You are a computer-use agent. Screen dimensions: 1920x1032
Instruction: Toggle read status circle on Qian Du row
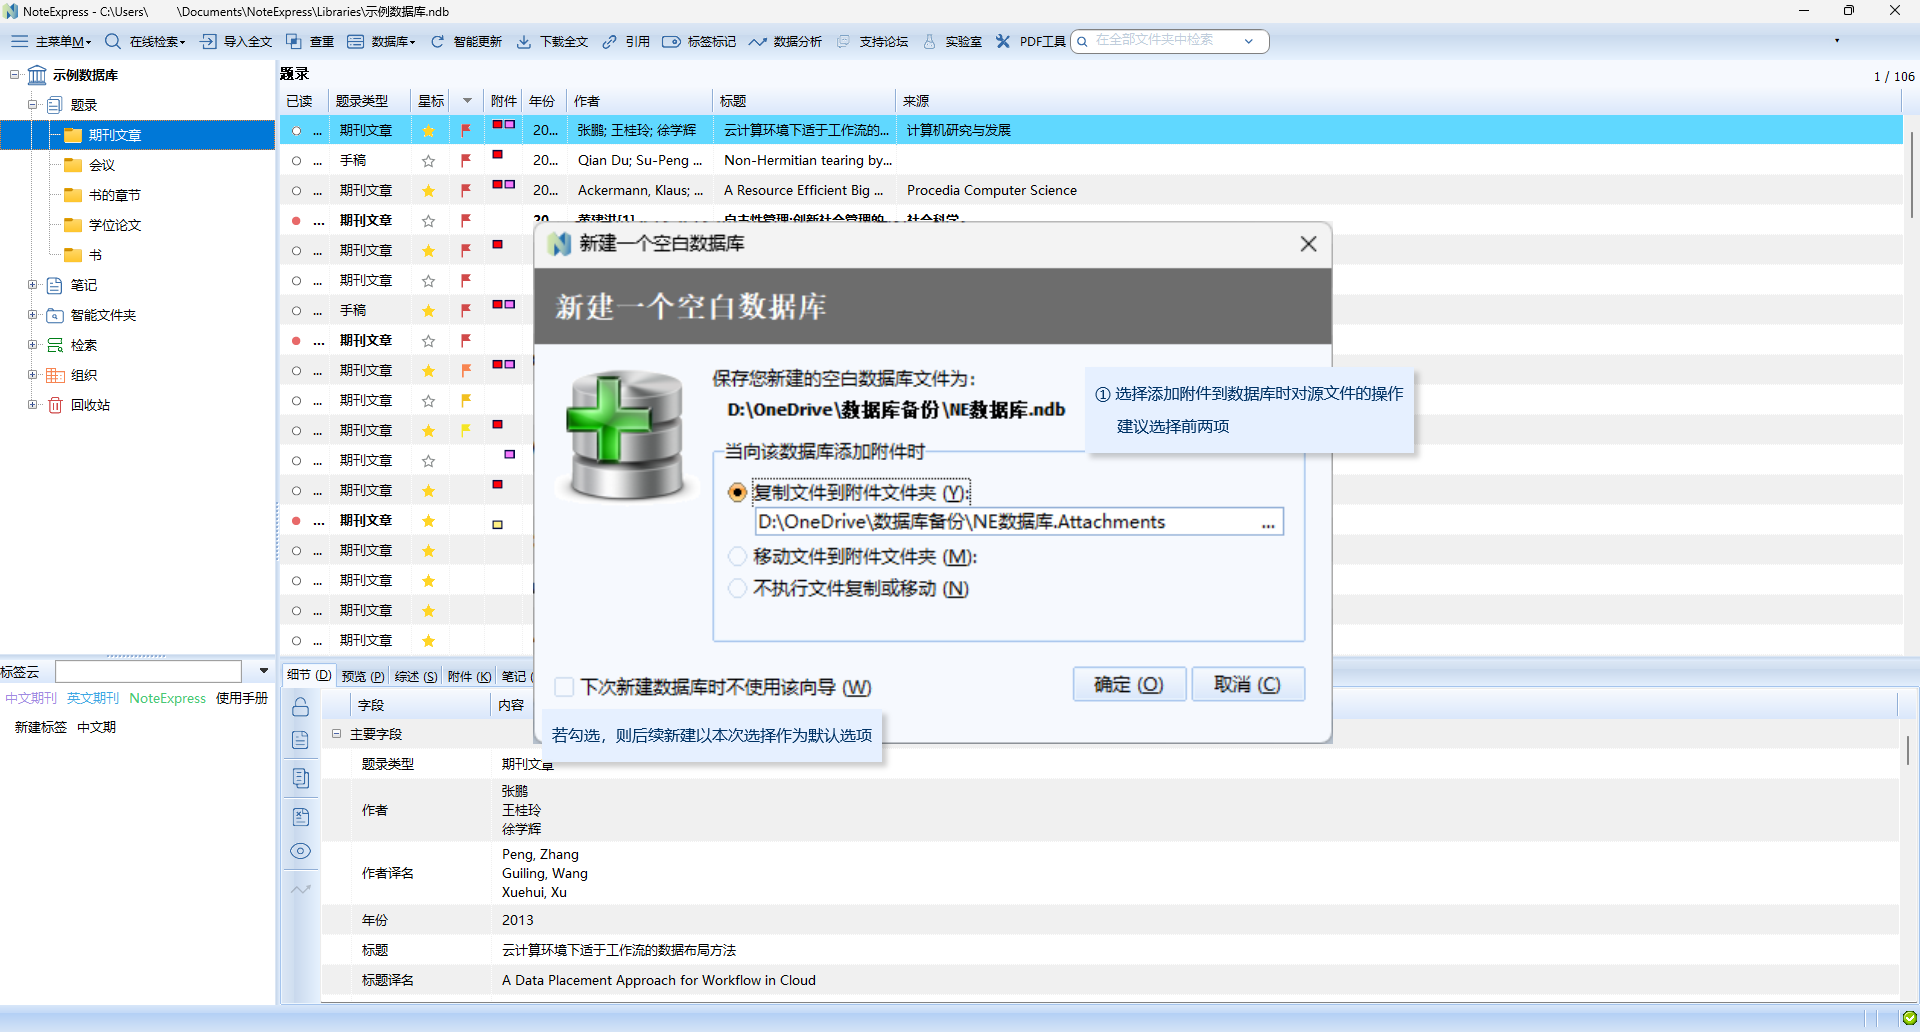(296, 160)
